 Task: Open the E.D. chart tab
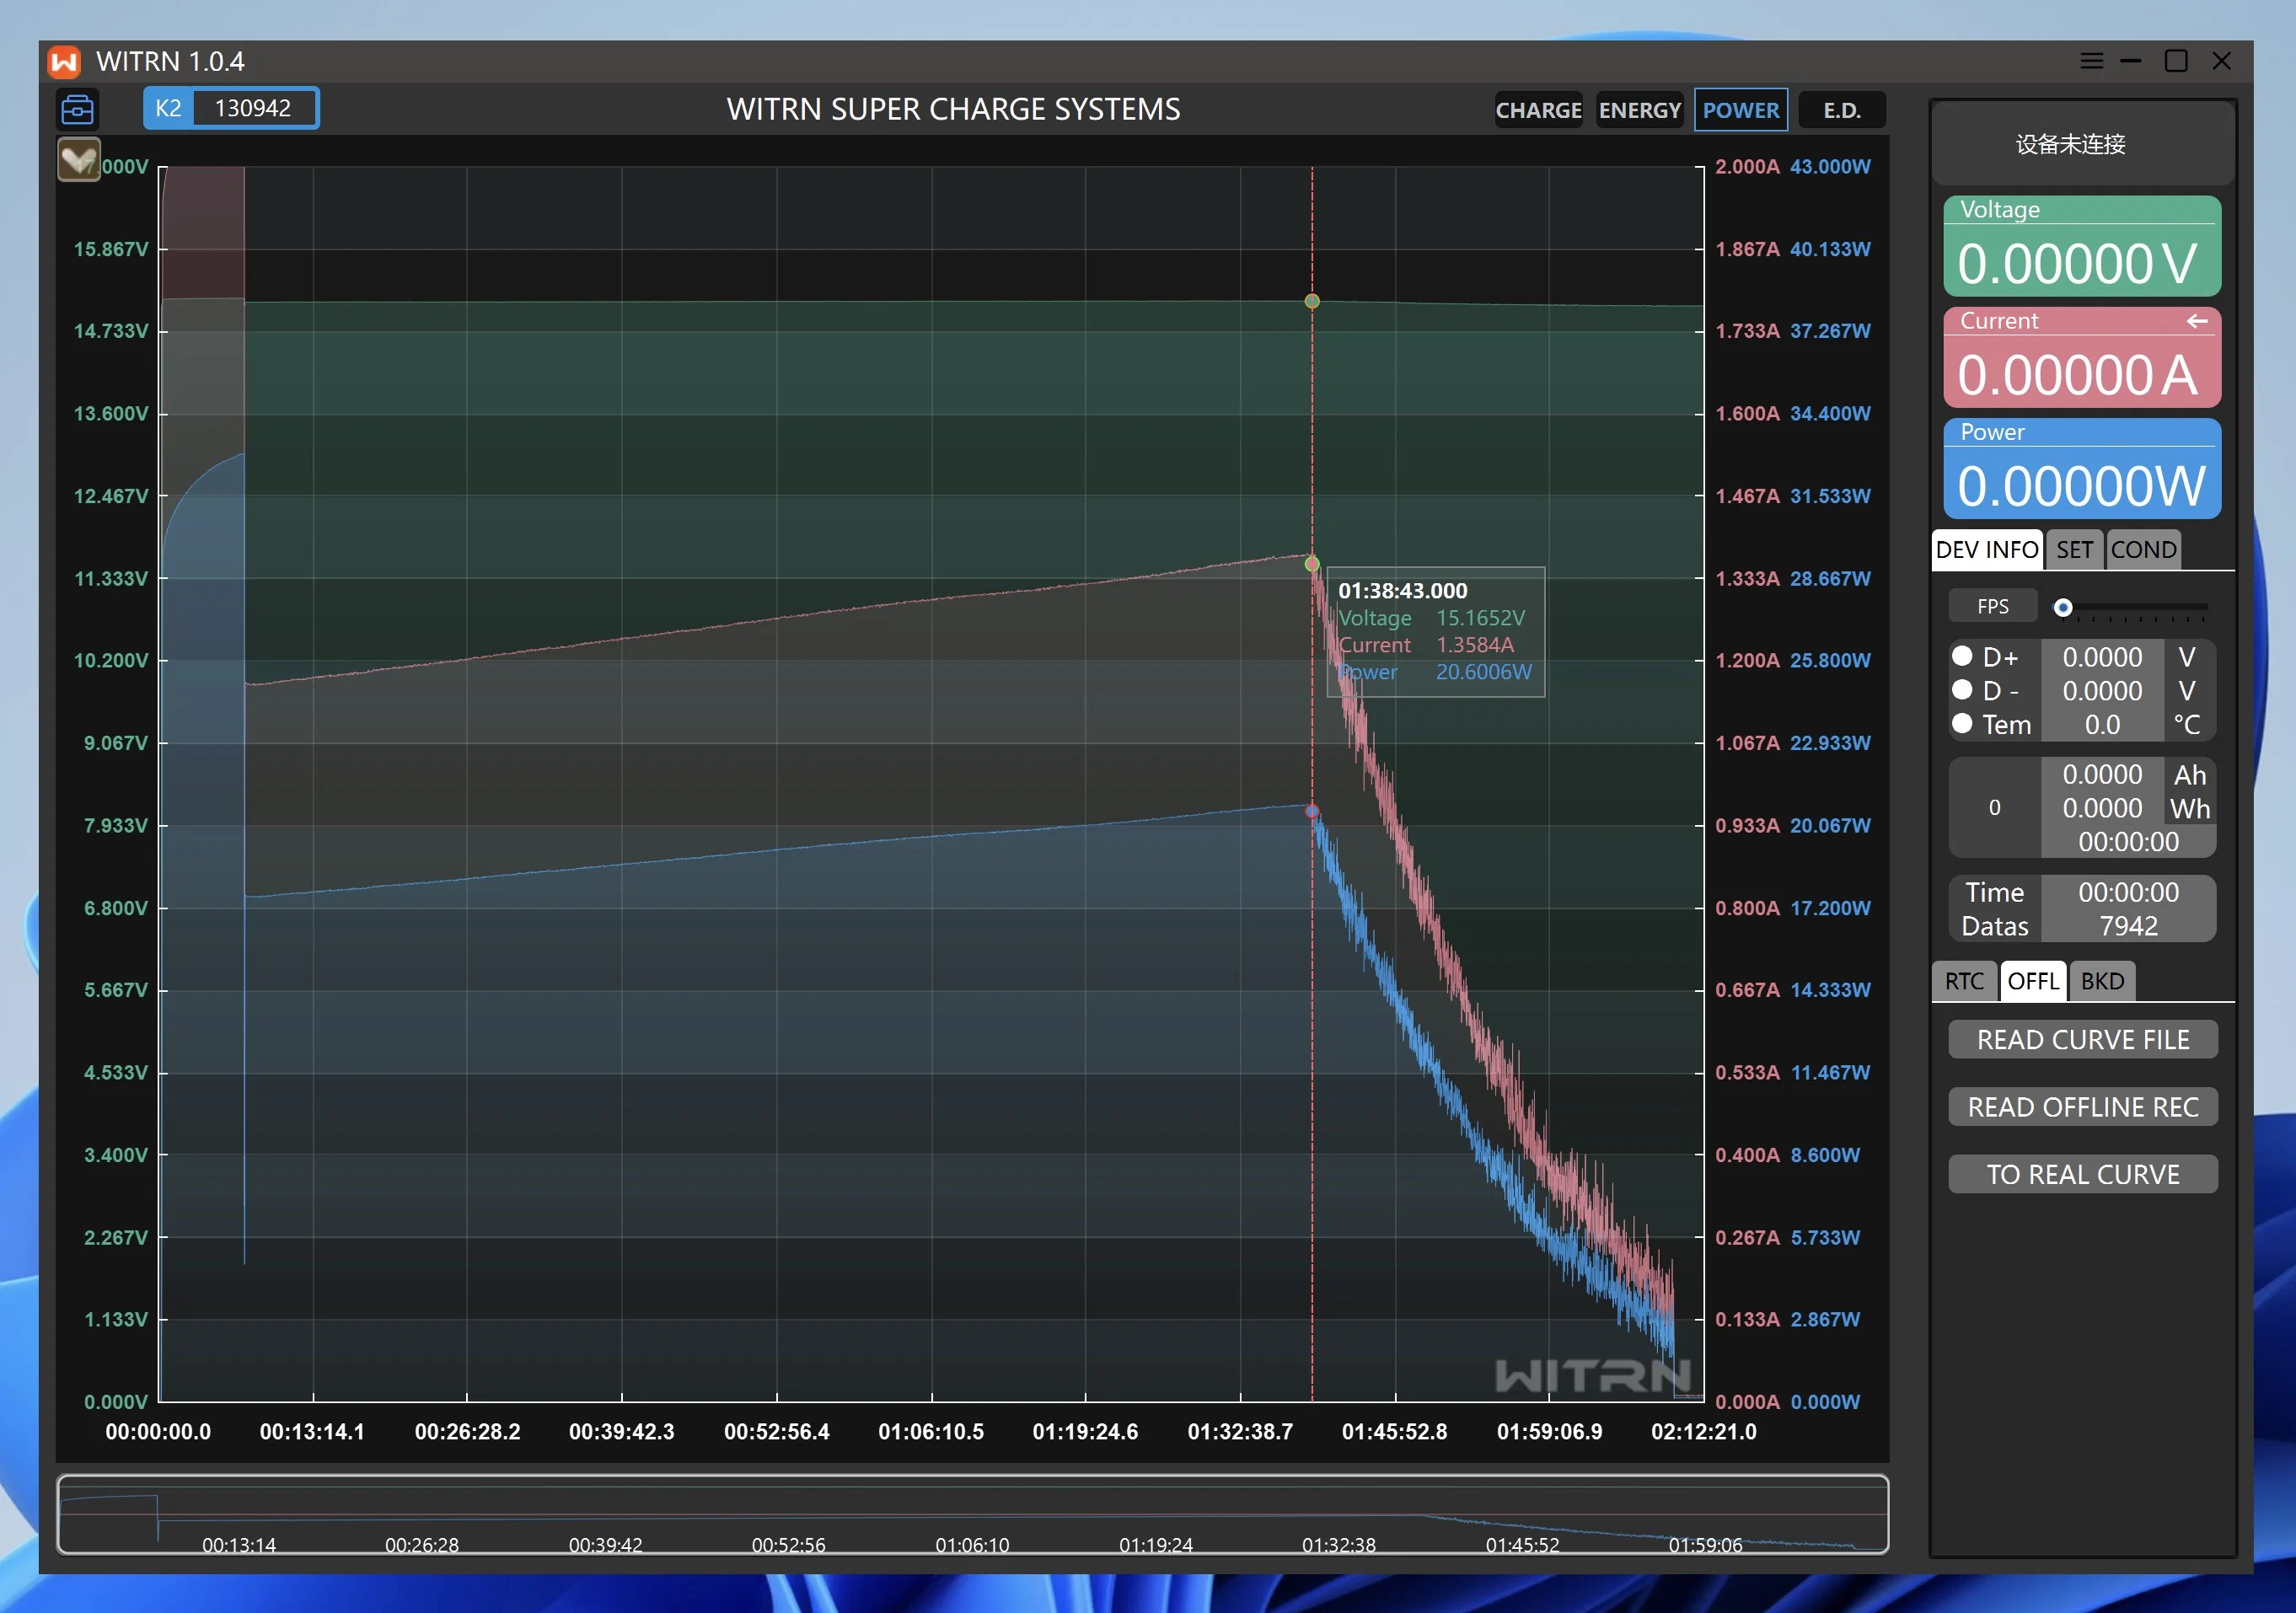pos(1842,110)
